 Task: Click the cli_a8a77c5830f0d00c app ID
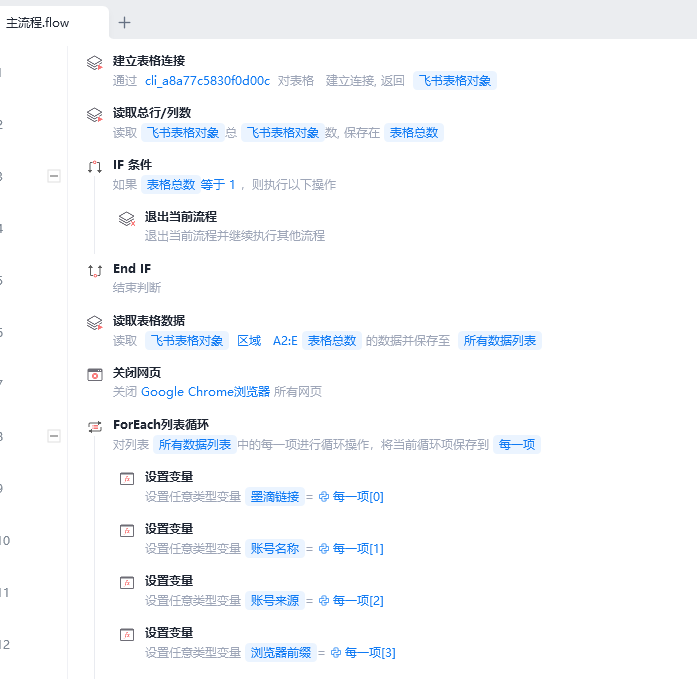207,81
